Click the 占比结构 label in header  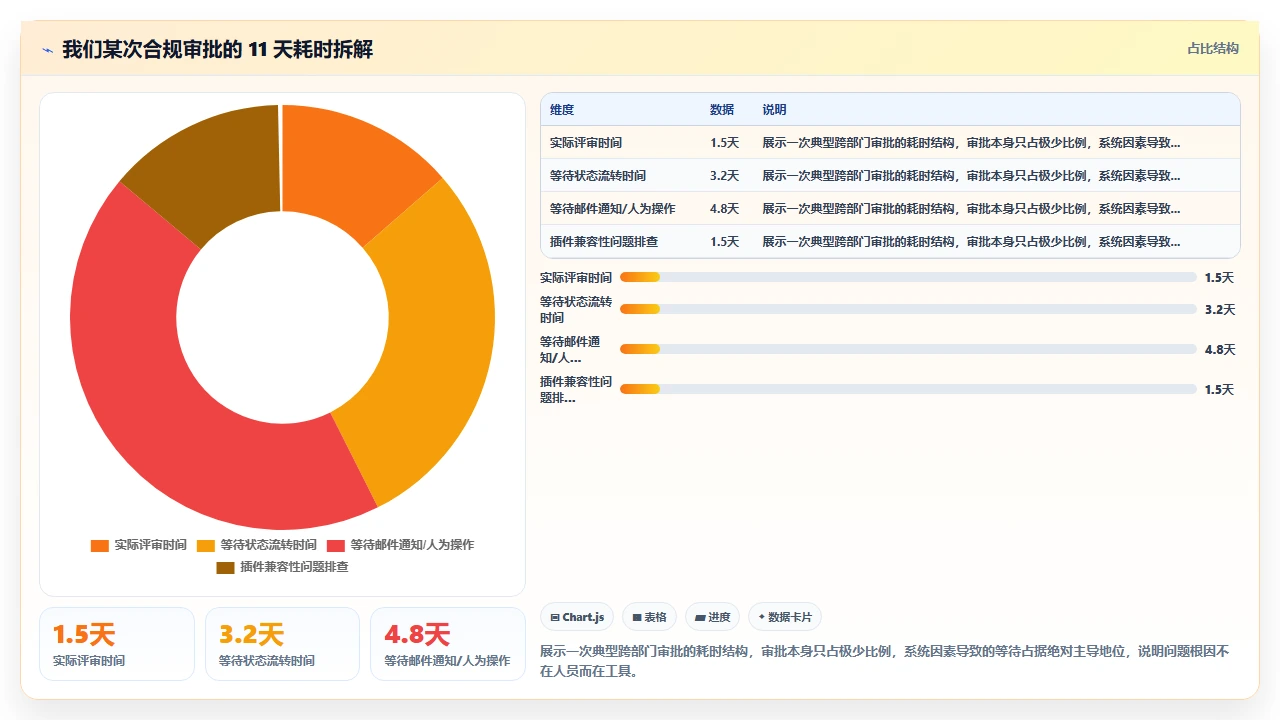(x=1213, y=48)
